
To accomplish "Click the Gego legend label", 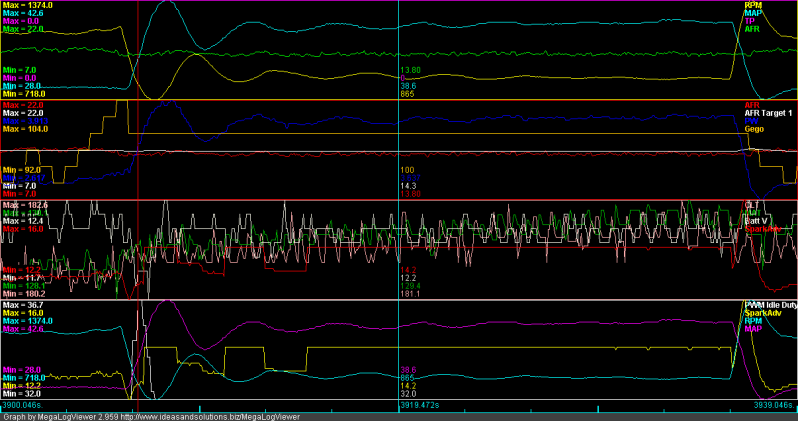I will point(754,129).
